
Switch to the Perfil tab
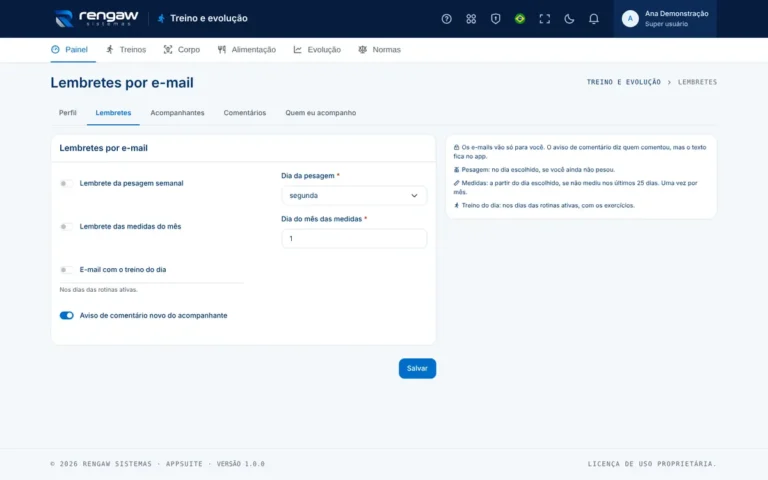pos(68,113)
